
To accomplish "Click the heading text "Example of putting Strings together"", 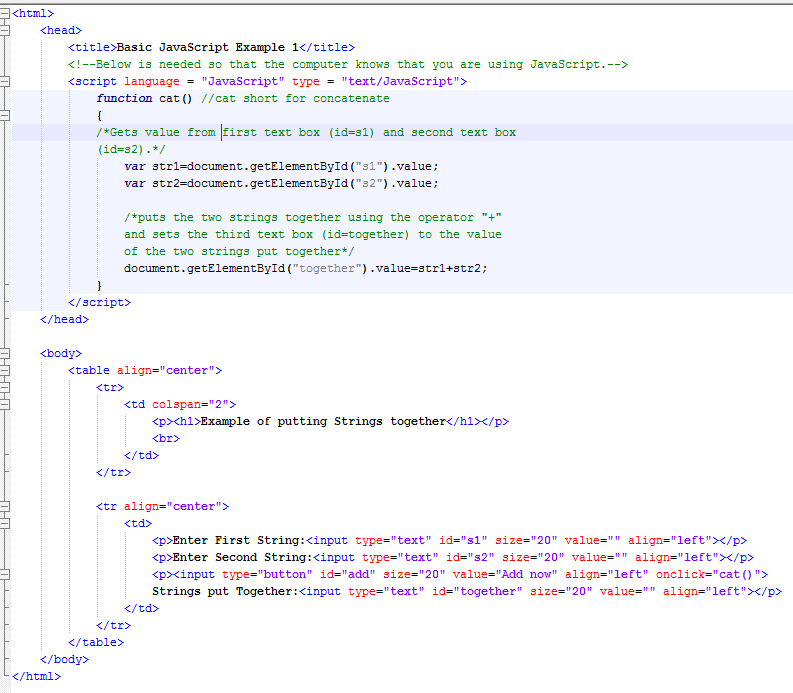I will pyautogui.click(x=323, y=421).
